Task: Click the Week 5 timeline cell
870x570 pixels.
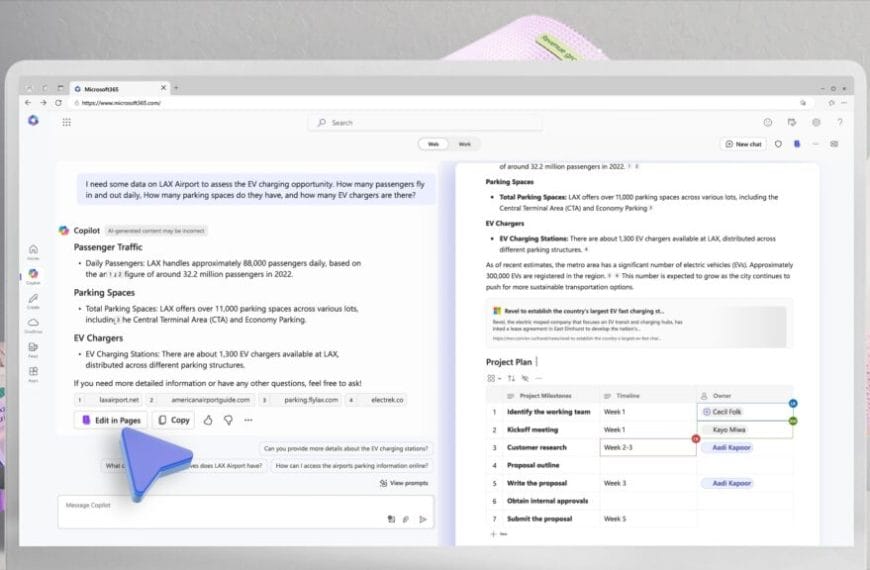Action: pyautogui.click(x=648, y=518)
